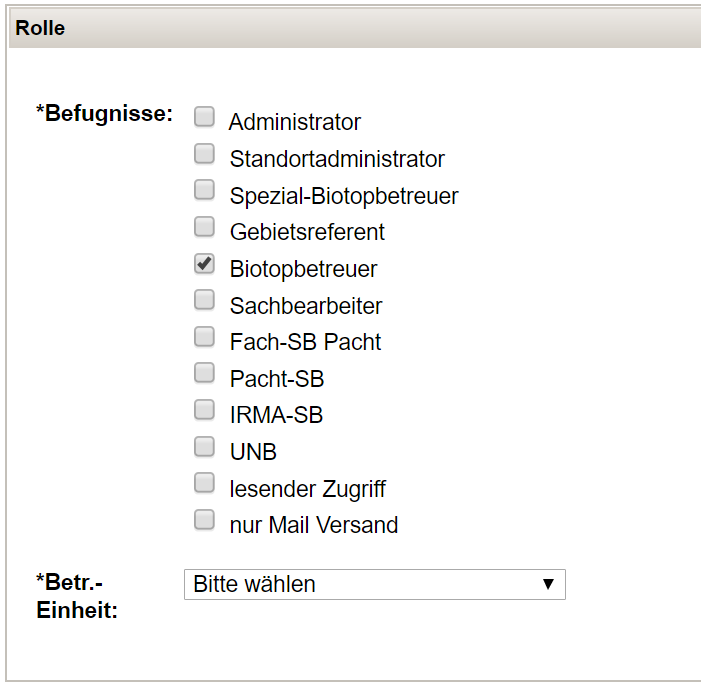The image size is (701, 690).
Task: Click the Rolle section header
Action: 40,28
